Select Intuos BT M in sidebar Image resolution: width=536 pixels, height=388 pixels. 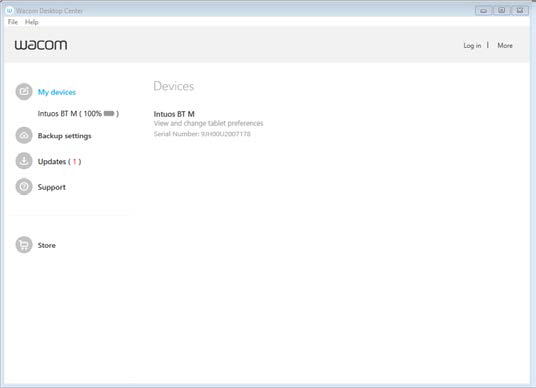coord(78,113)
